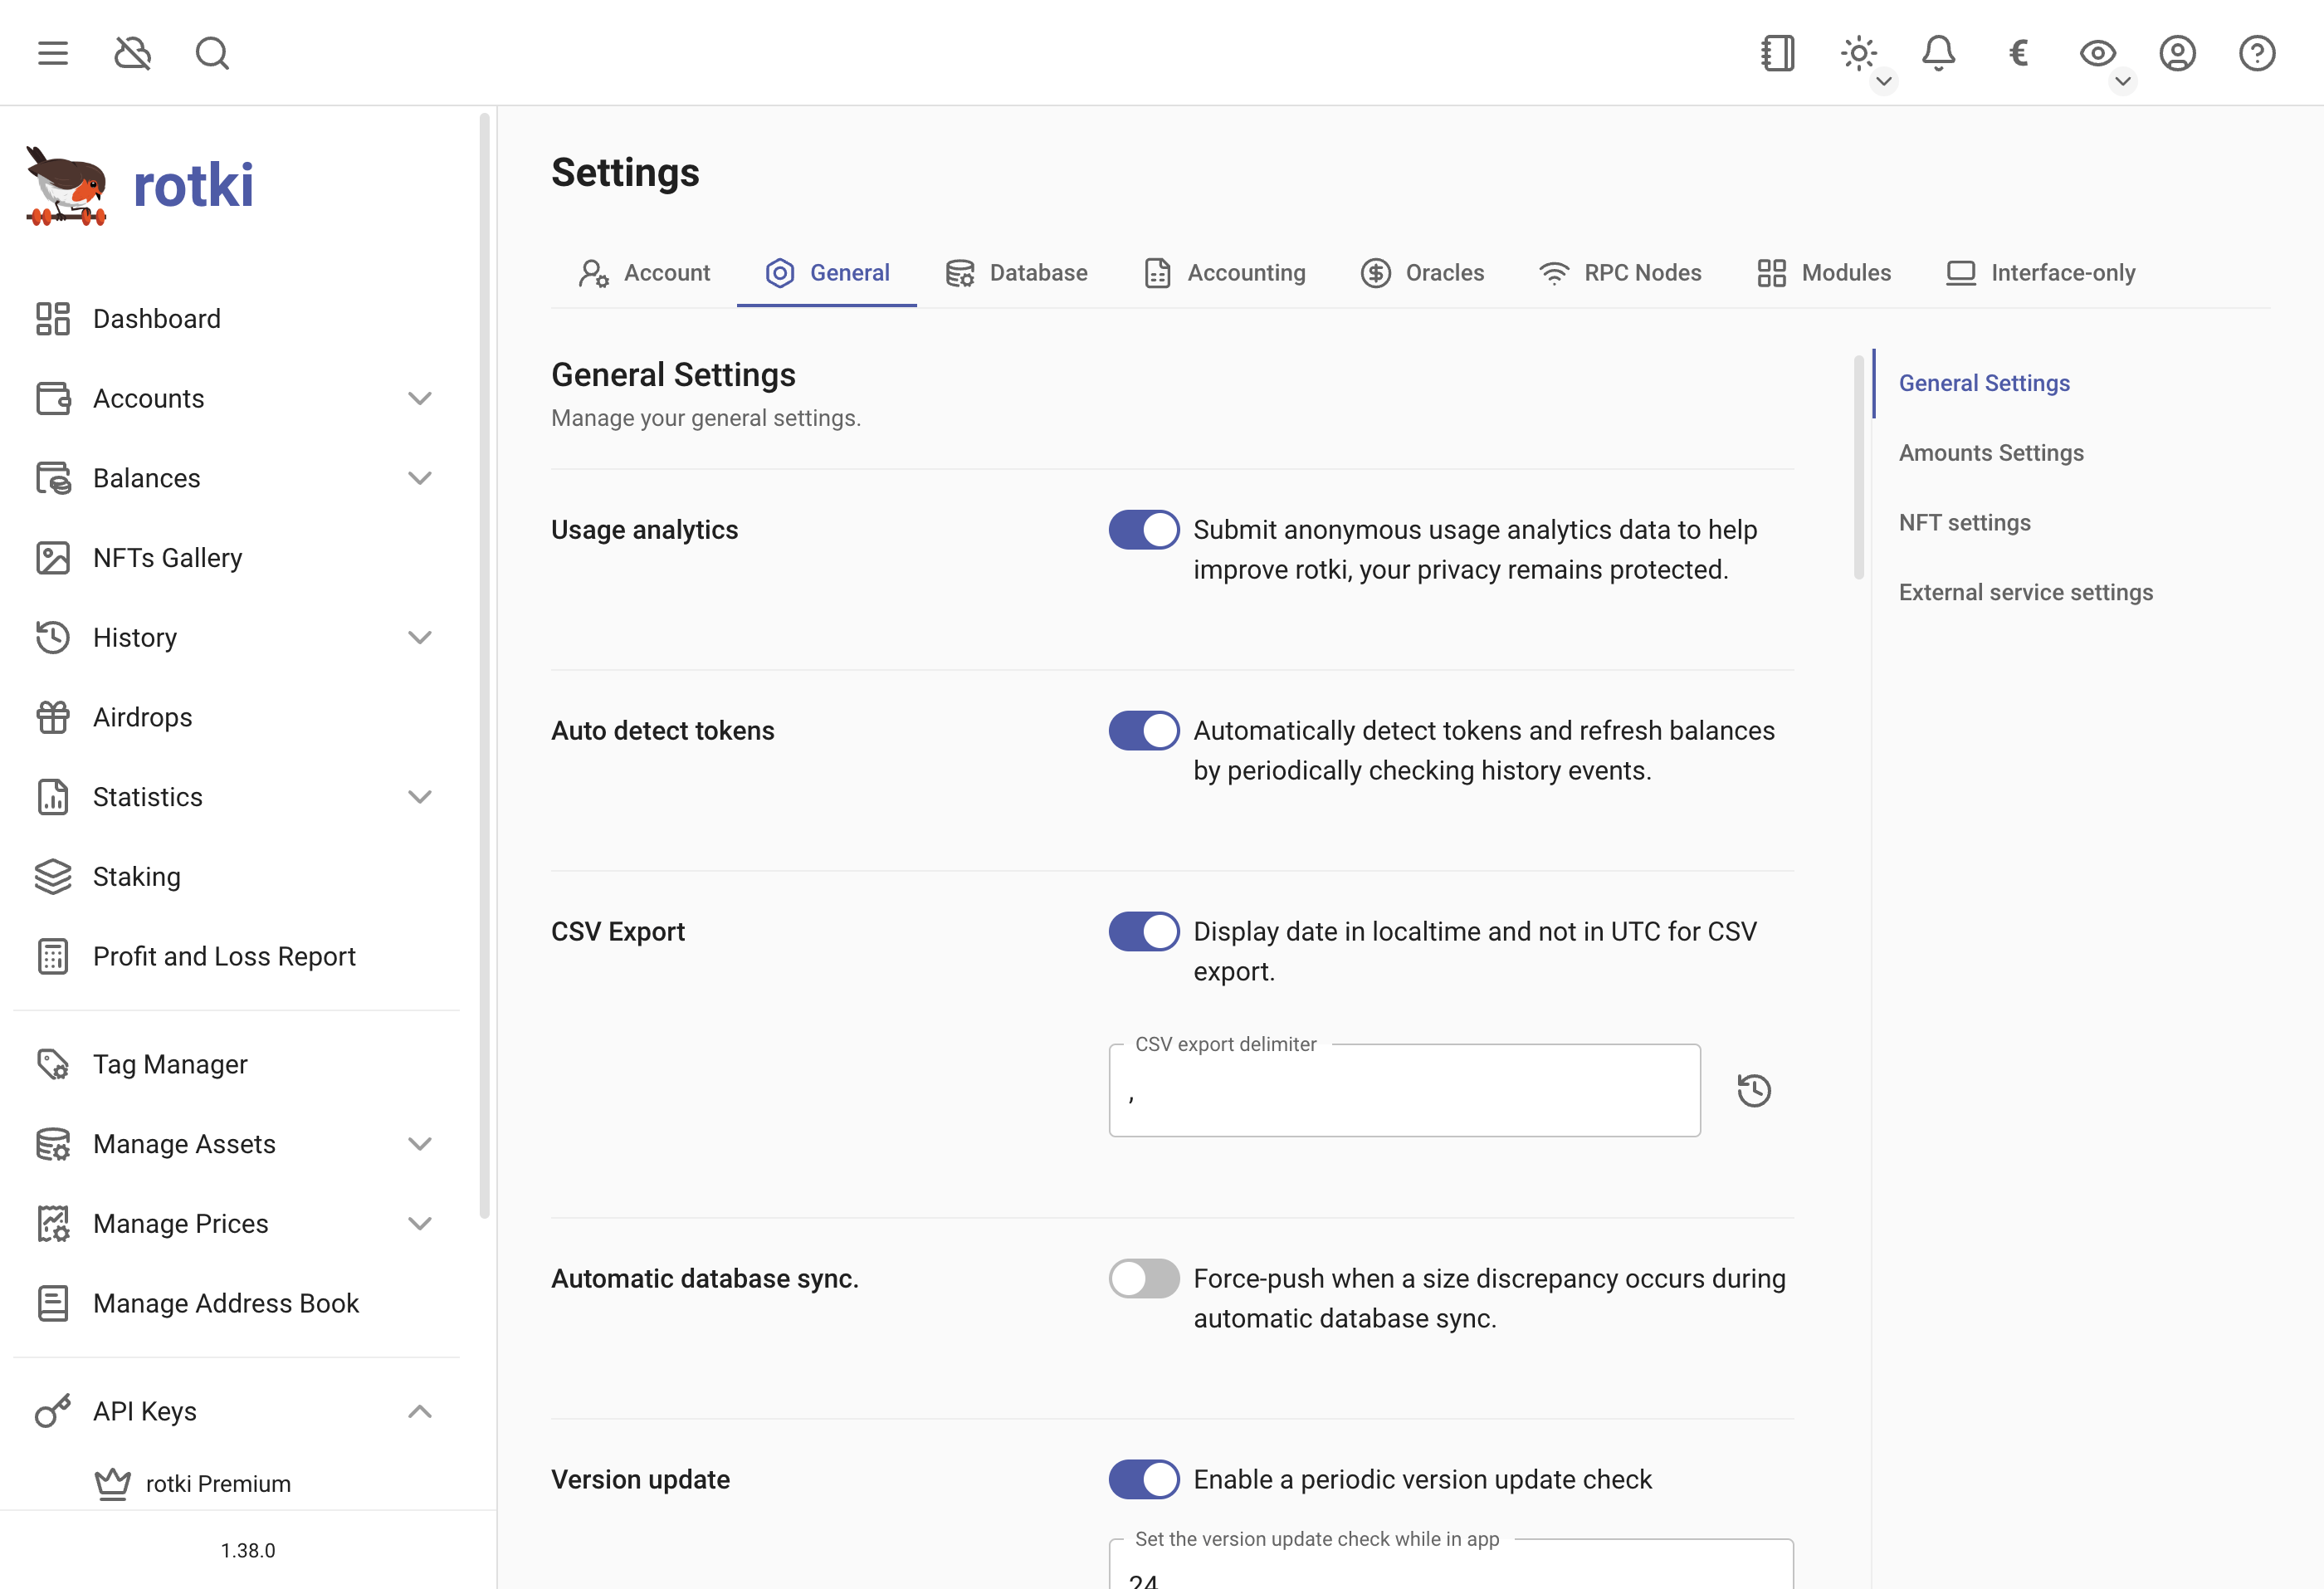Disable auto detect tokens toggle
This screenshot has width=2324, height=1589.
click(1144, 731)
